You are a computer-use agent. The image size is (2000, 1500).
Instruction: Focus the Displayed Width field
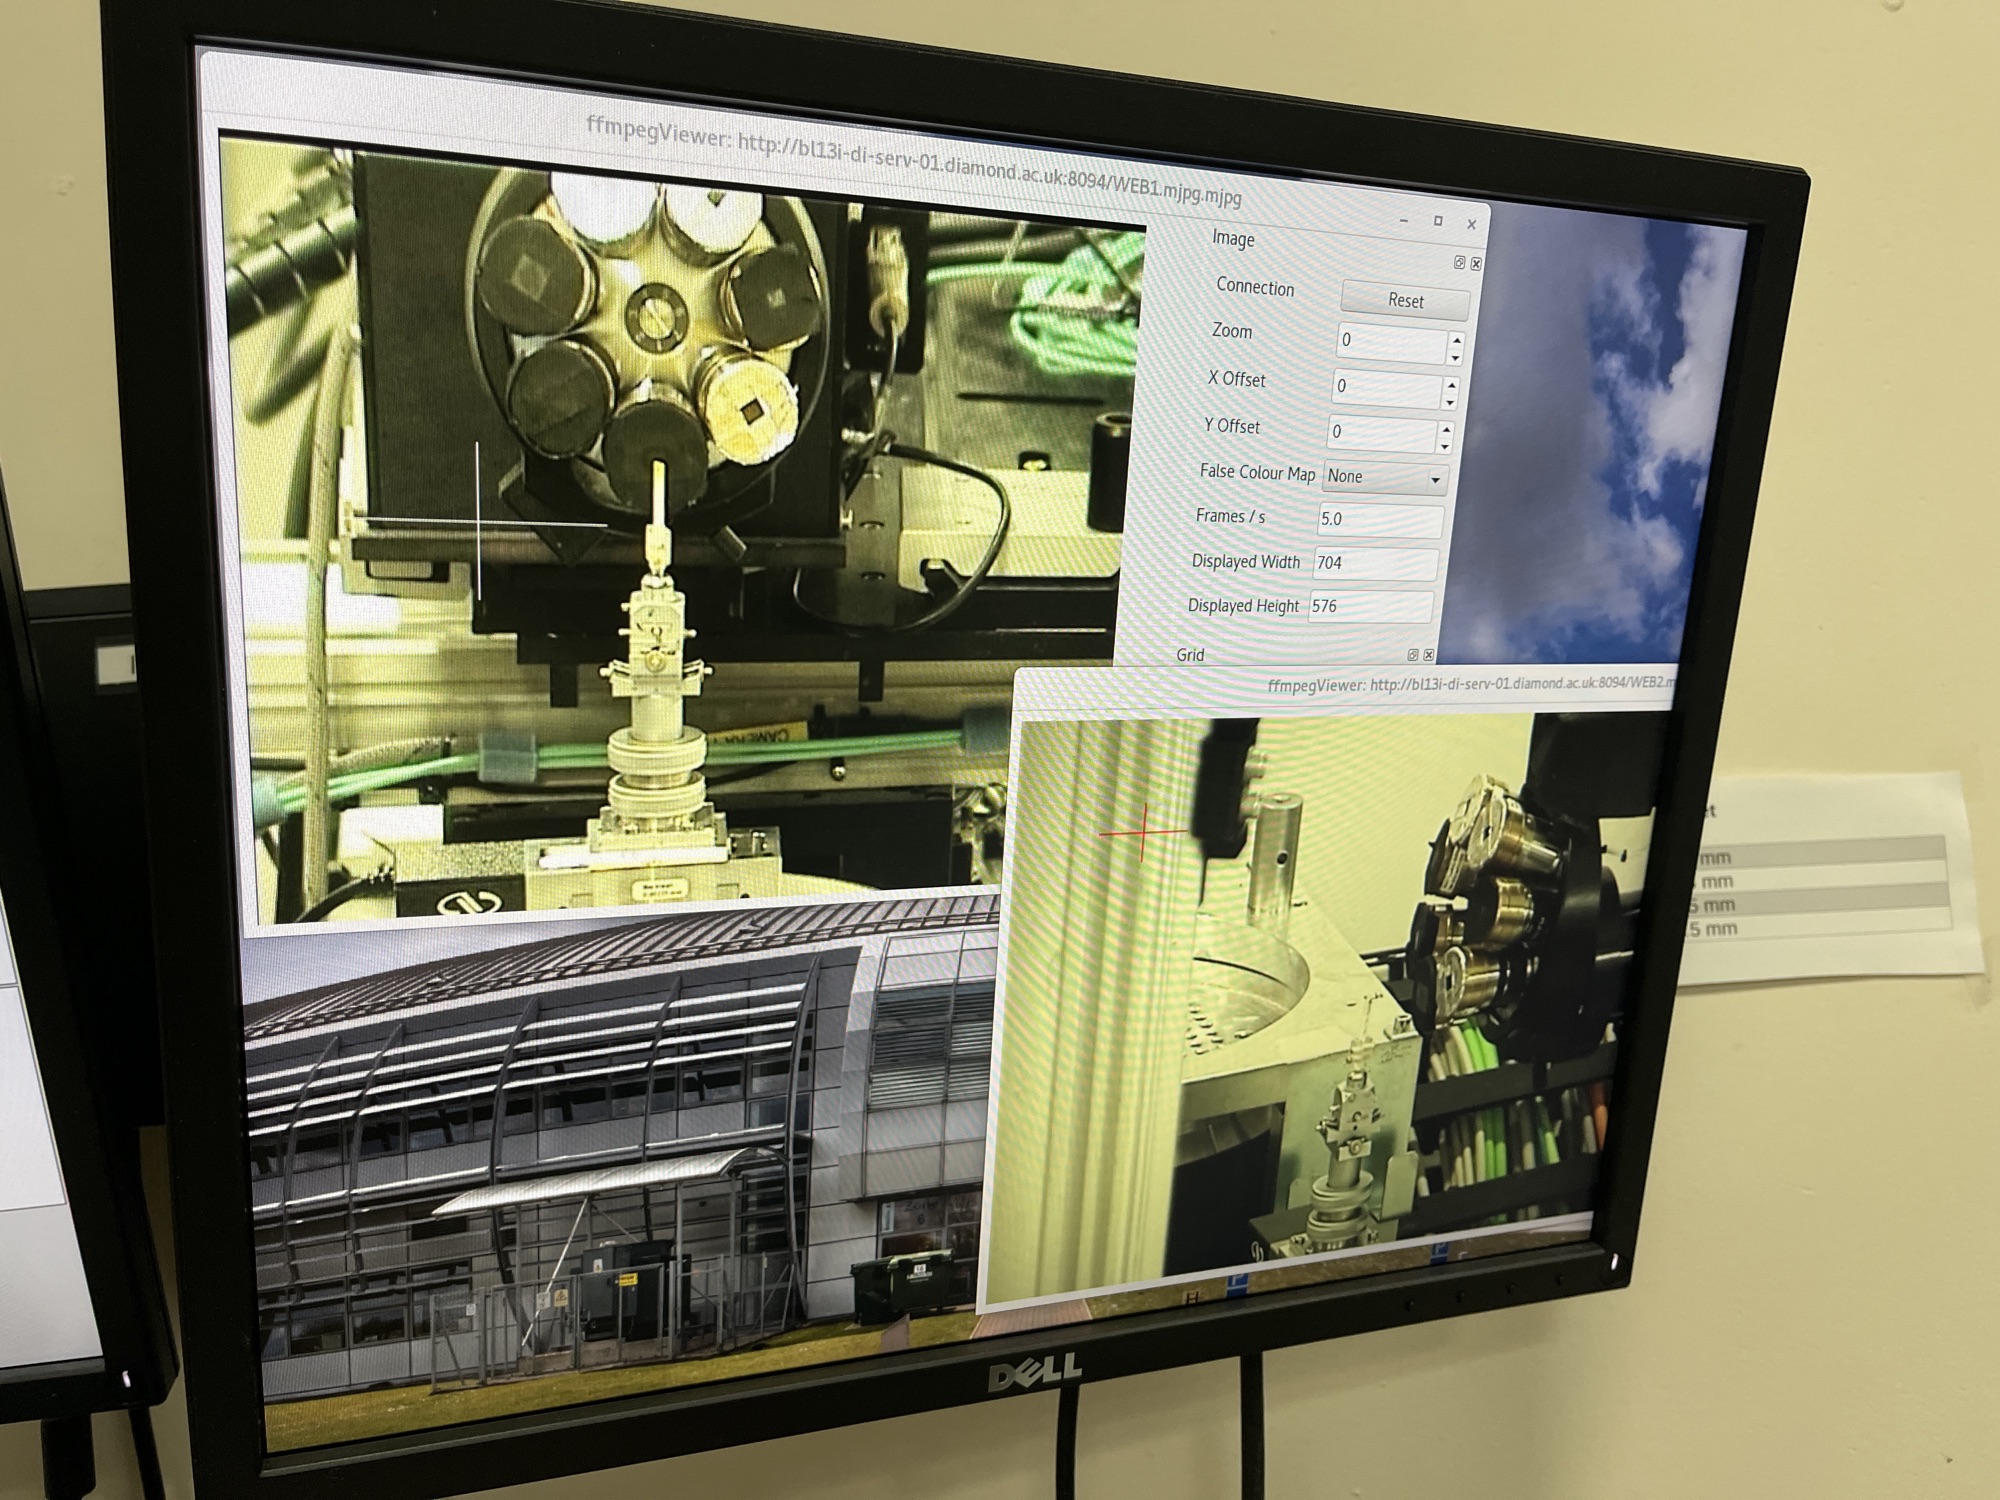[x=1375, y=563]
